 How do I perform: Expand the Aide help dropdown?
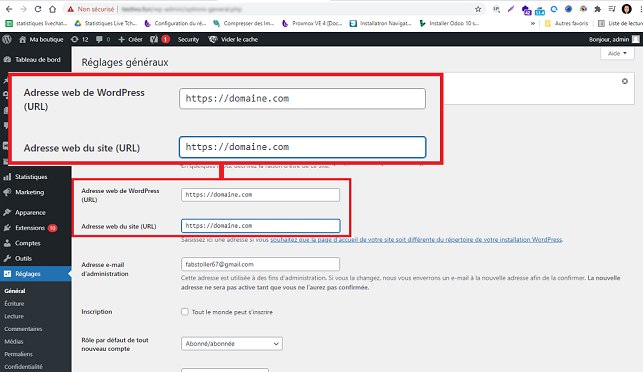pos(617,53)
